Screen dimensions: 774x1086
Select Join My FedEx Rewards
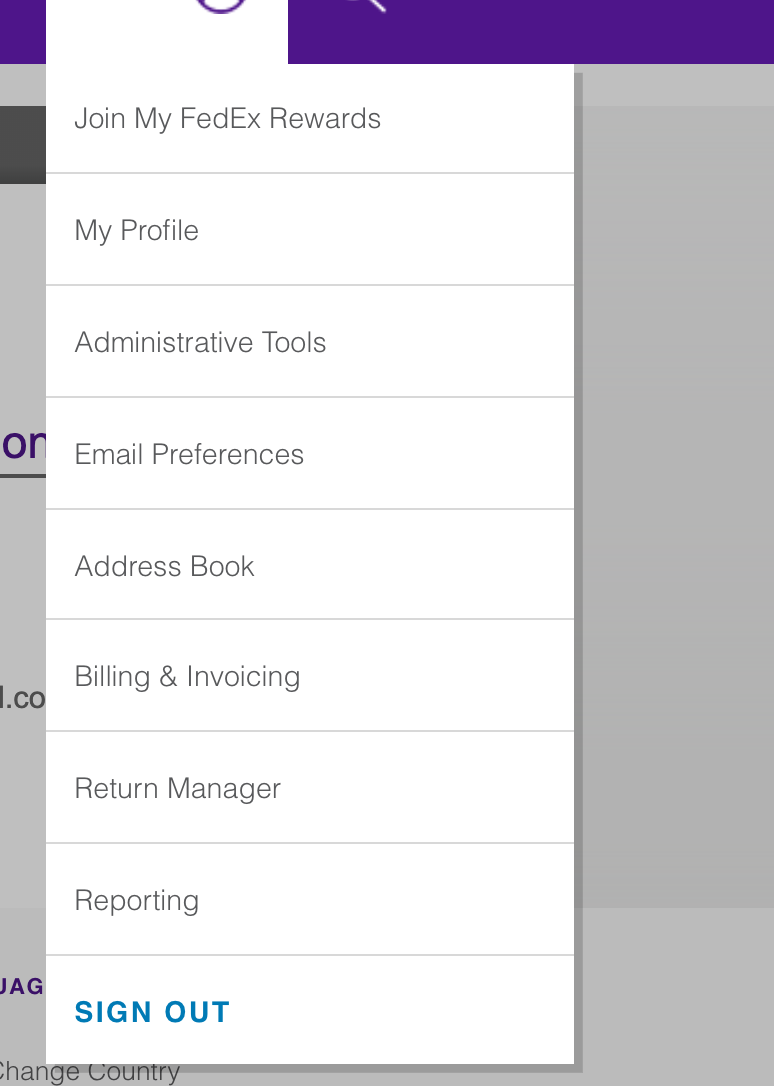[227, 118]
